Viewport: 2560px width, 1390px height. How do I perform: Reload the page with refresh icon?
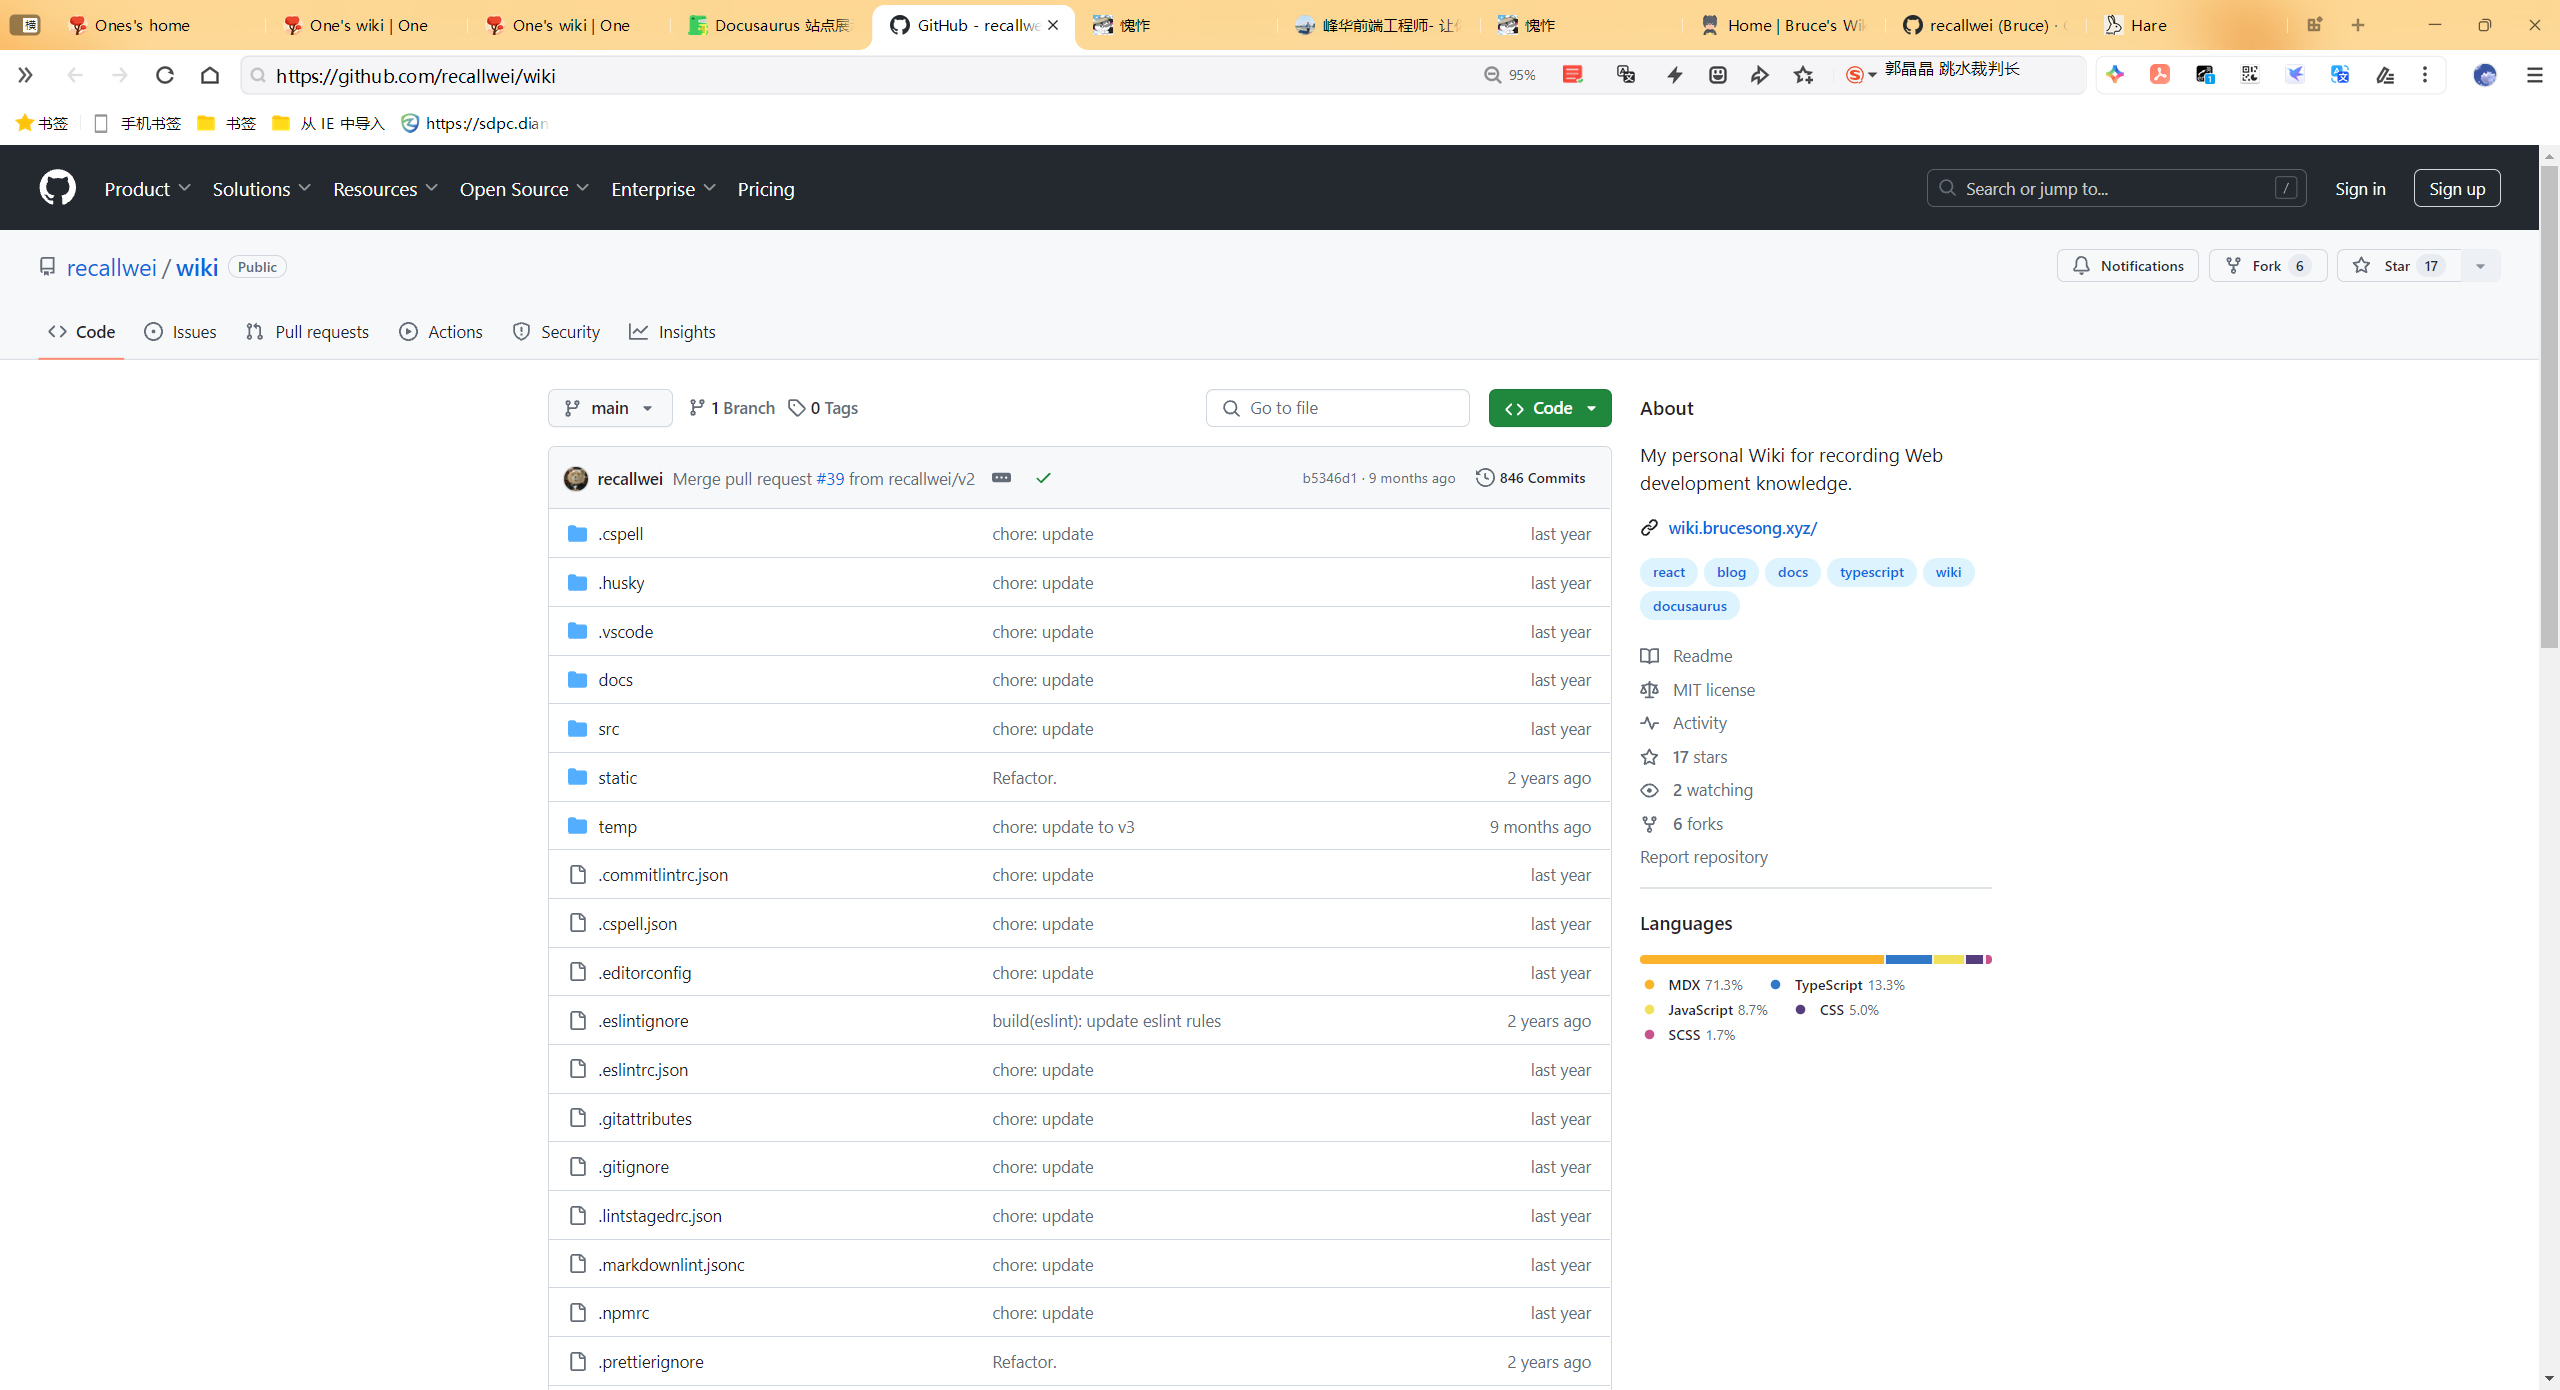(165, 75)
